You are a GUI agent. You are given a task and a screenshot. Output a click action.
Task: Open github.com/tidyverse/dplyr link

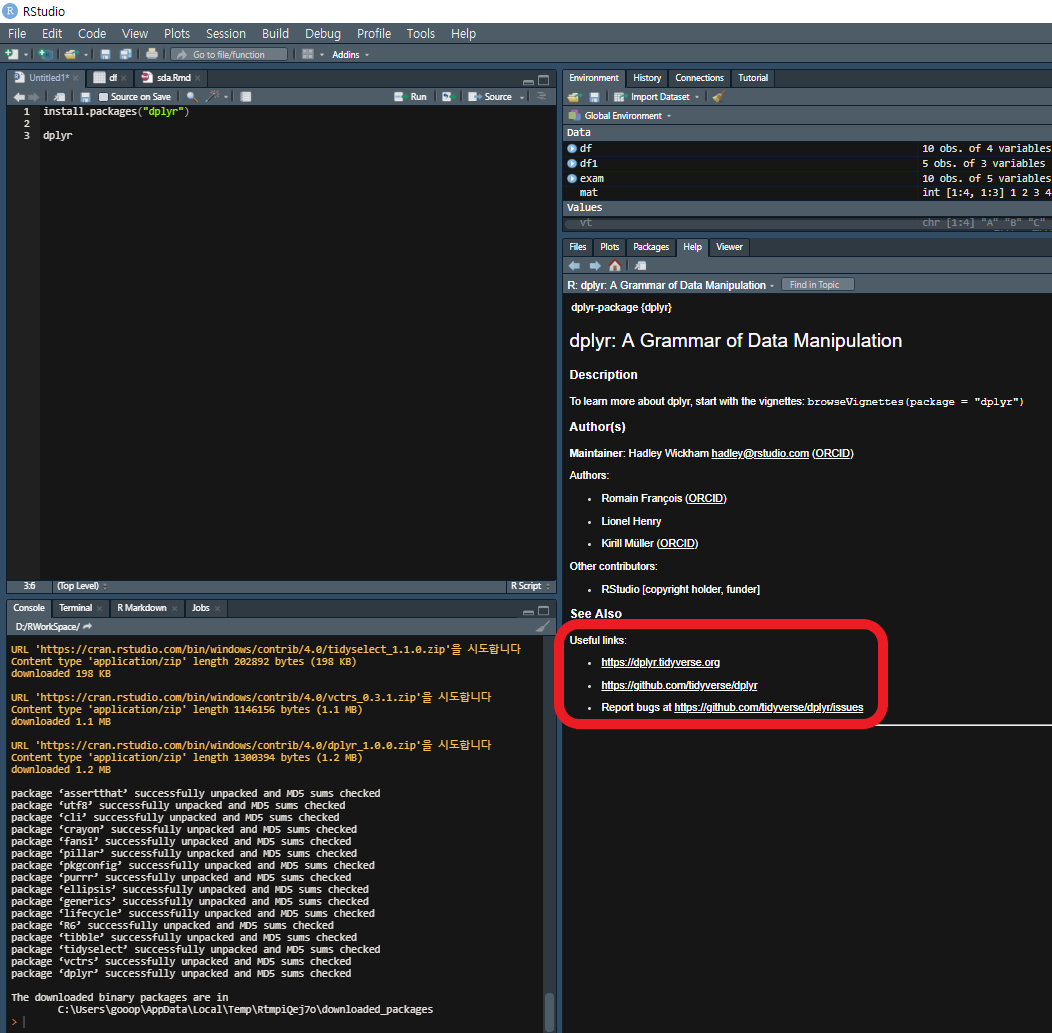(x=679, y=686)
